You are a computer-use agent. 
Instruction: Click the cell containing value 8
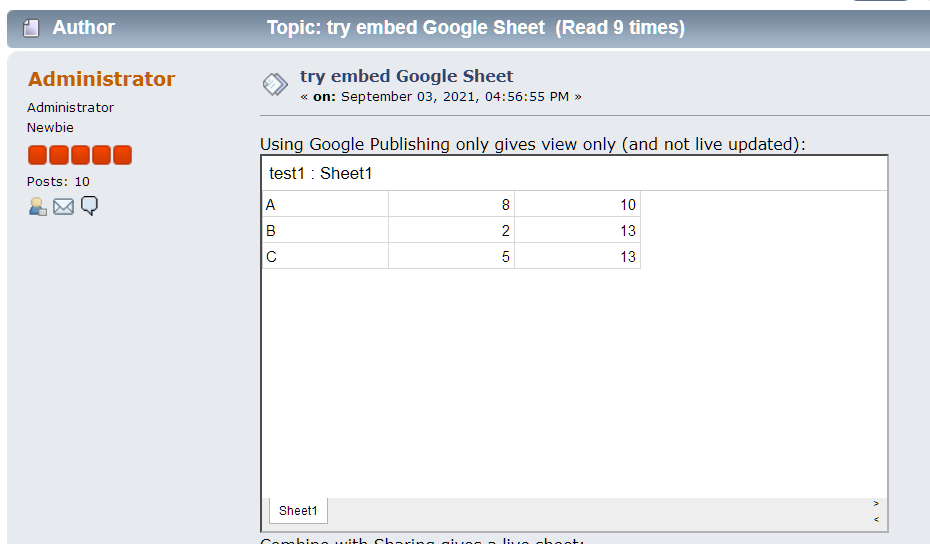[x=451, y=204]
